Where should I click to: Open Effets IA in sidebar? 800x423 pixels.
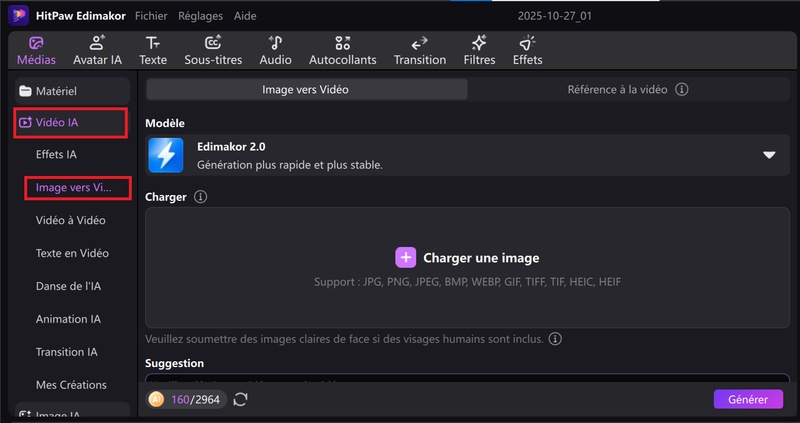(x=56, y=155)
